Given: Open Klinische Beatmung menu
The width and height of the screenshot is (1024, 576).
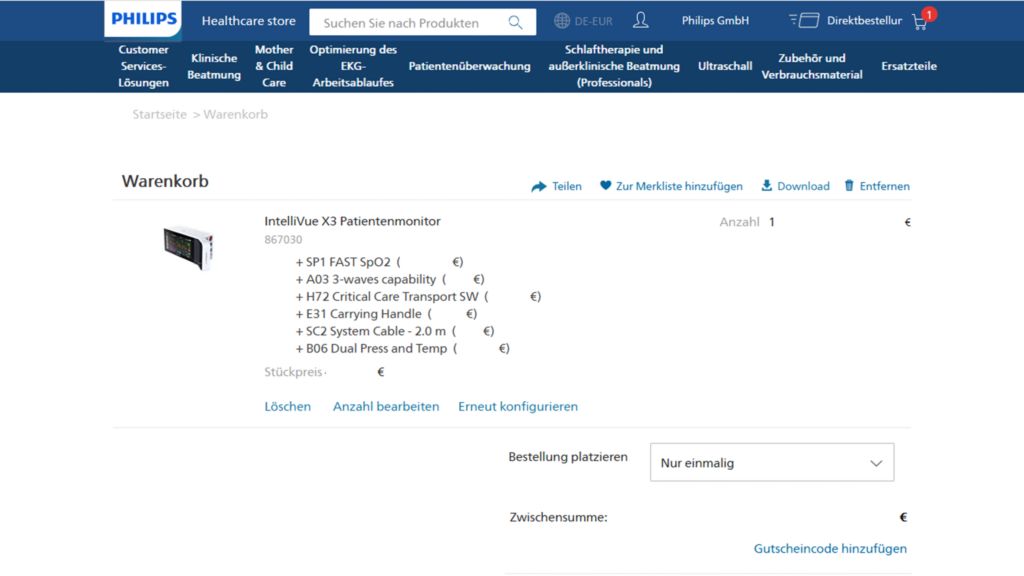Looking at the screenshot, I should 214,66.
